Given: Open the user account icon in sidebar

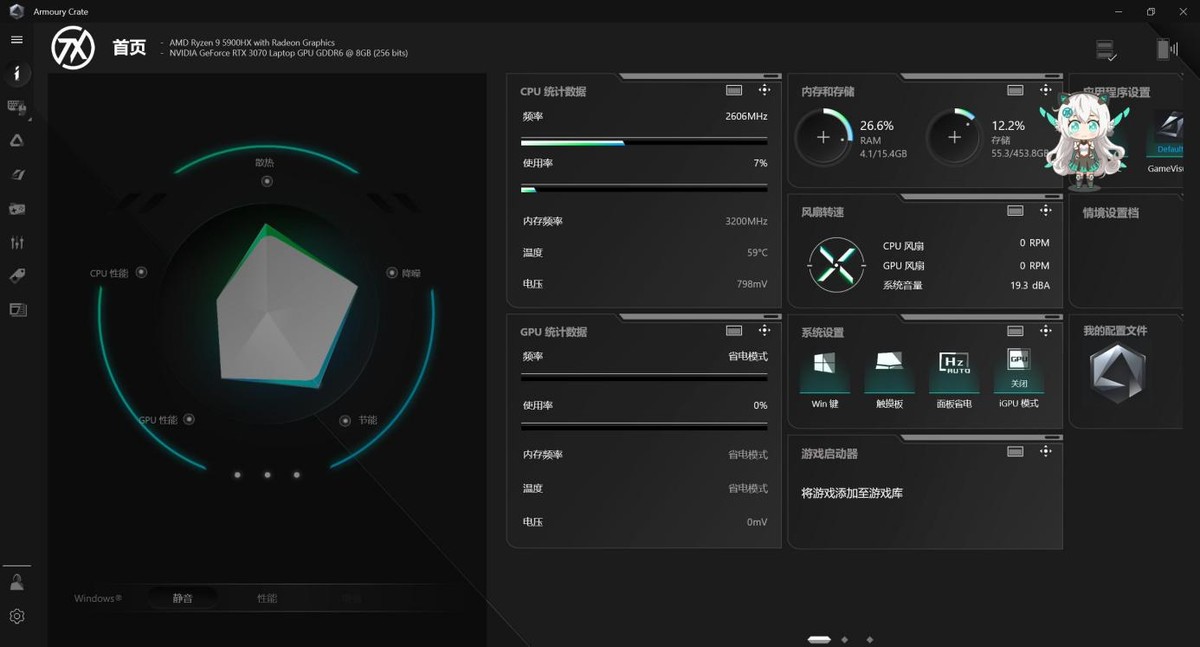Looking at the screenshot, I should pos(16,581).
